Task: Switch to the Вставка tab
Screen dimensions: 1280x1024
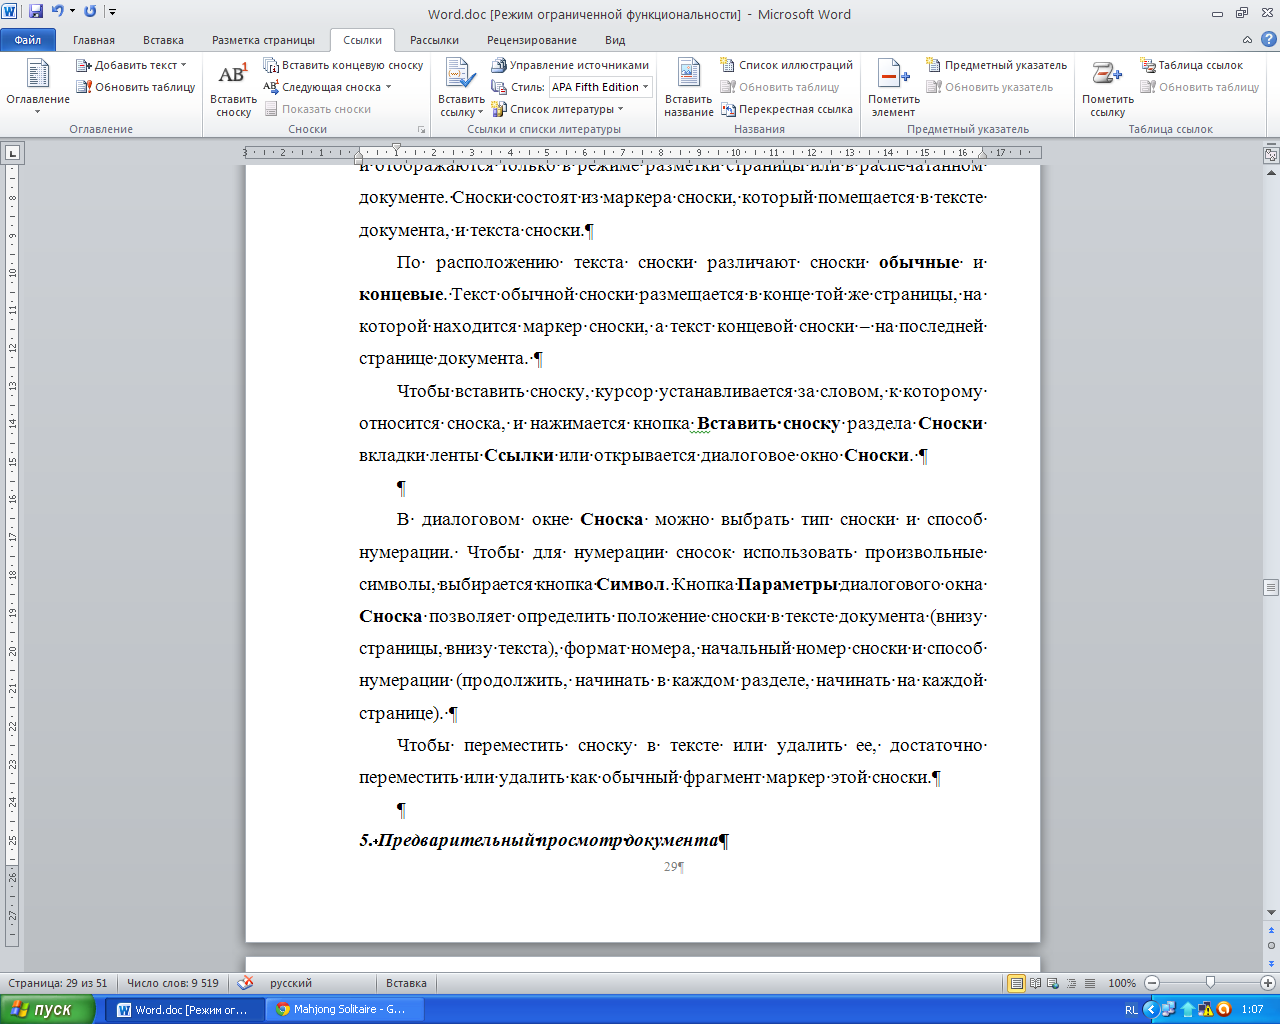Action: tap(163, 40)
